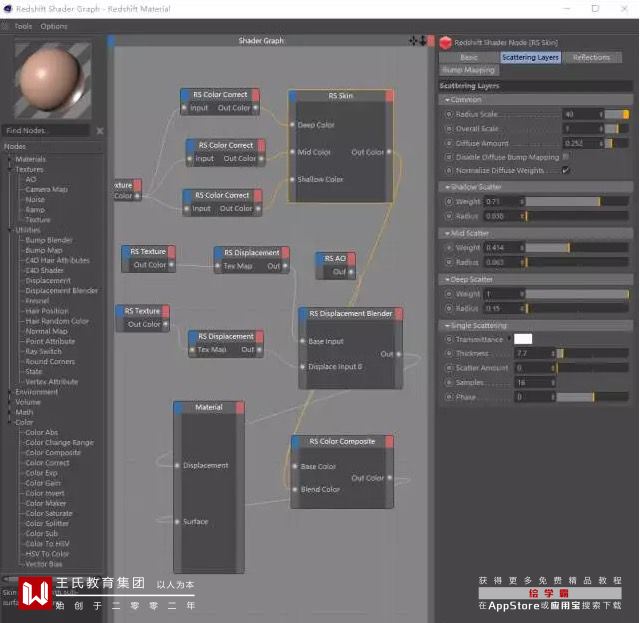
Task: Click the Thickness animation dot
Action: (x=449, y=354)
